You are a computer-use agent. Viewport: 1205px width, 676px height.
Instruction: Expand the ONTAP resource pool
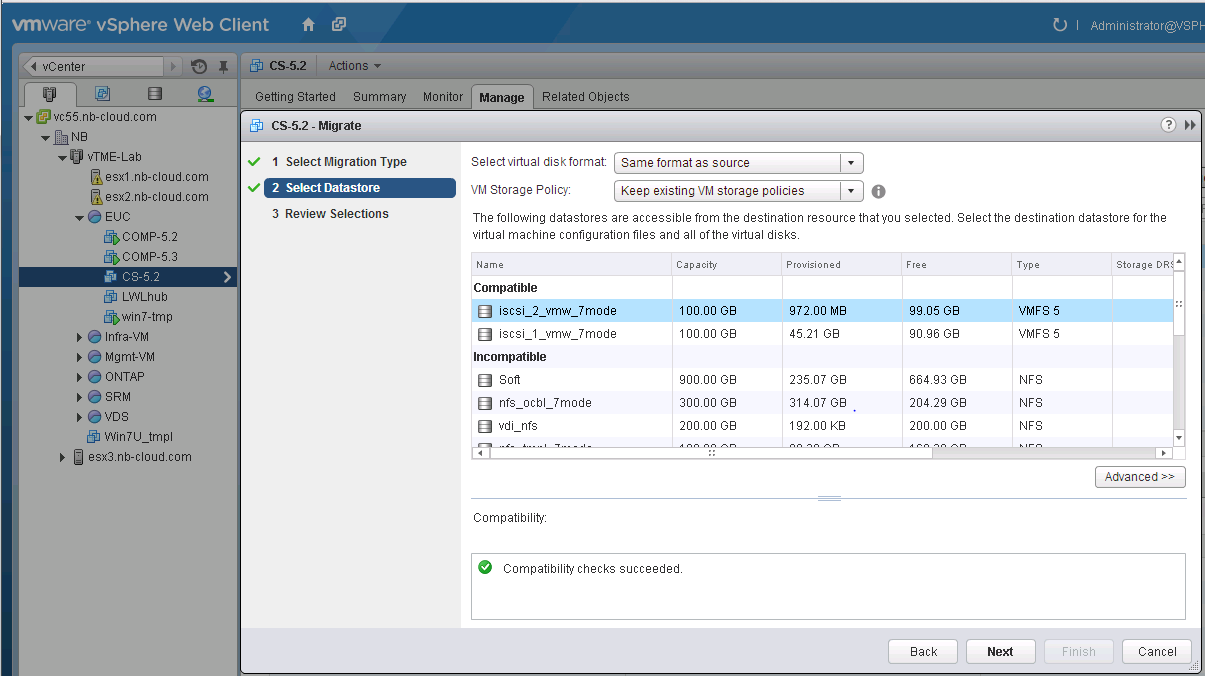coord(79,377)
